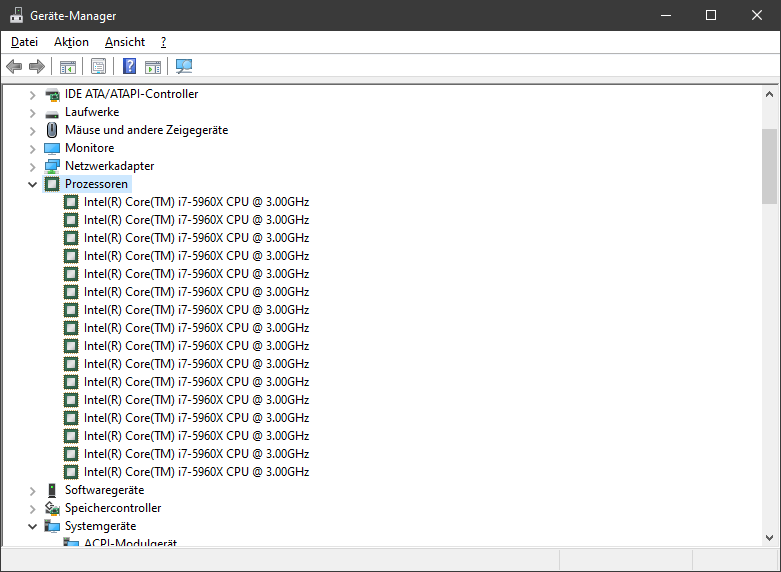Expand the Monitore node
The image size is (781, 572).
[x=33, y=149]
